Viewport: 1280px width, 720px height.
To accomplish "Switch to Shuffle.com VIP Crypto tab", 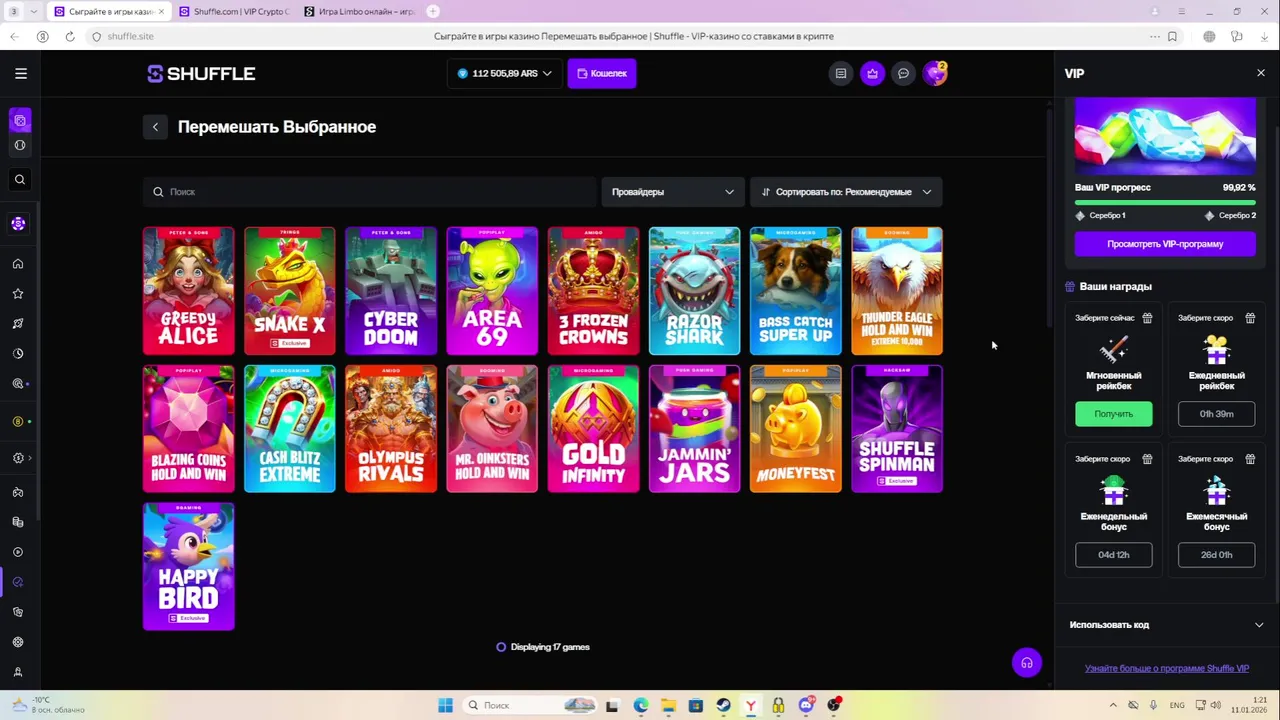I will [x=234, y=12].
